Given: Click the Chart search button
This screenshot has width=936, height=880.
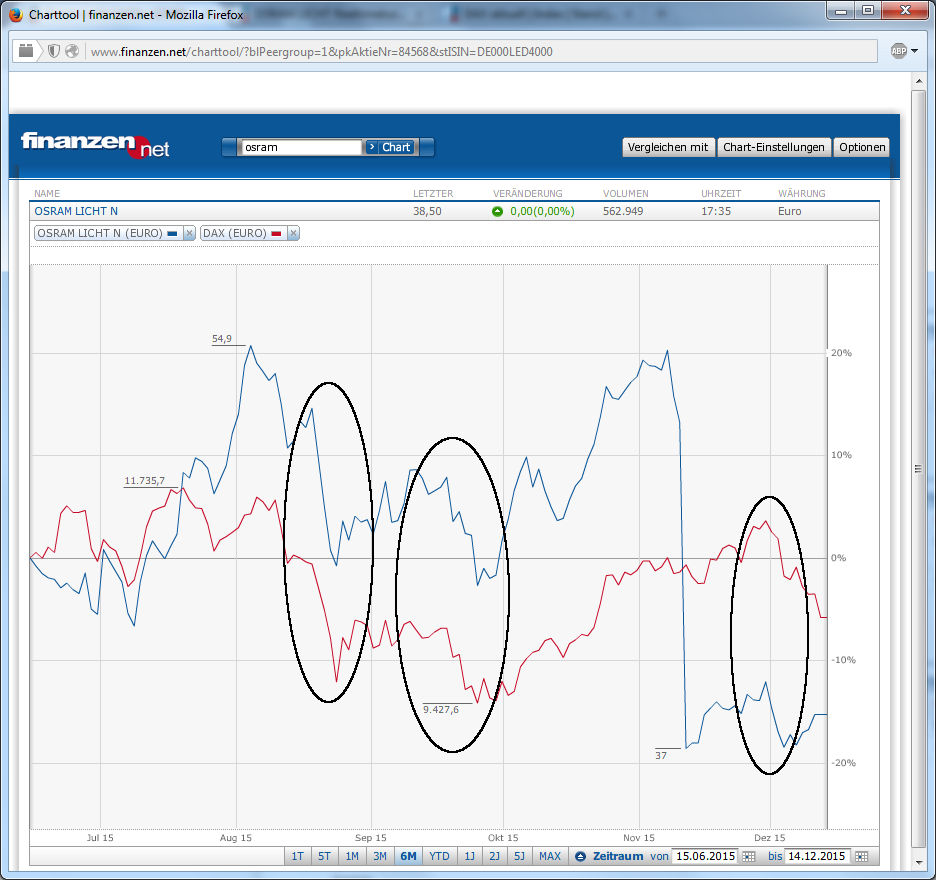Looking at the screenshot, I should (x=390, y=147).
